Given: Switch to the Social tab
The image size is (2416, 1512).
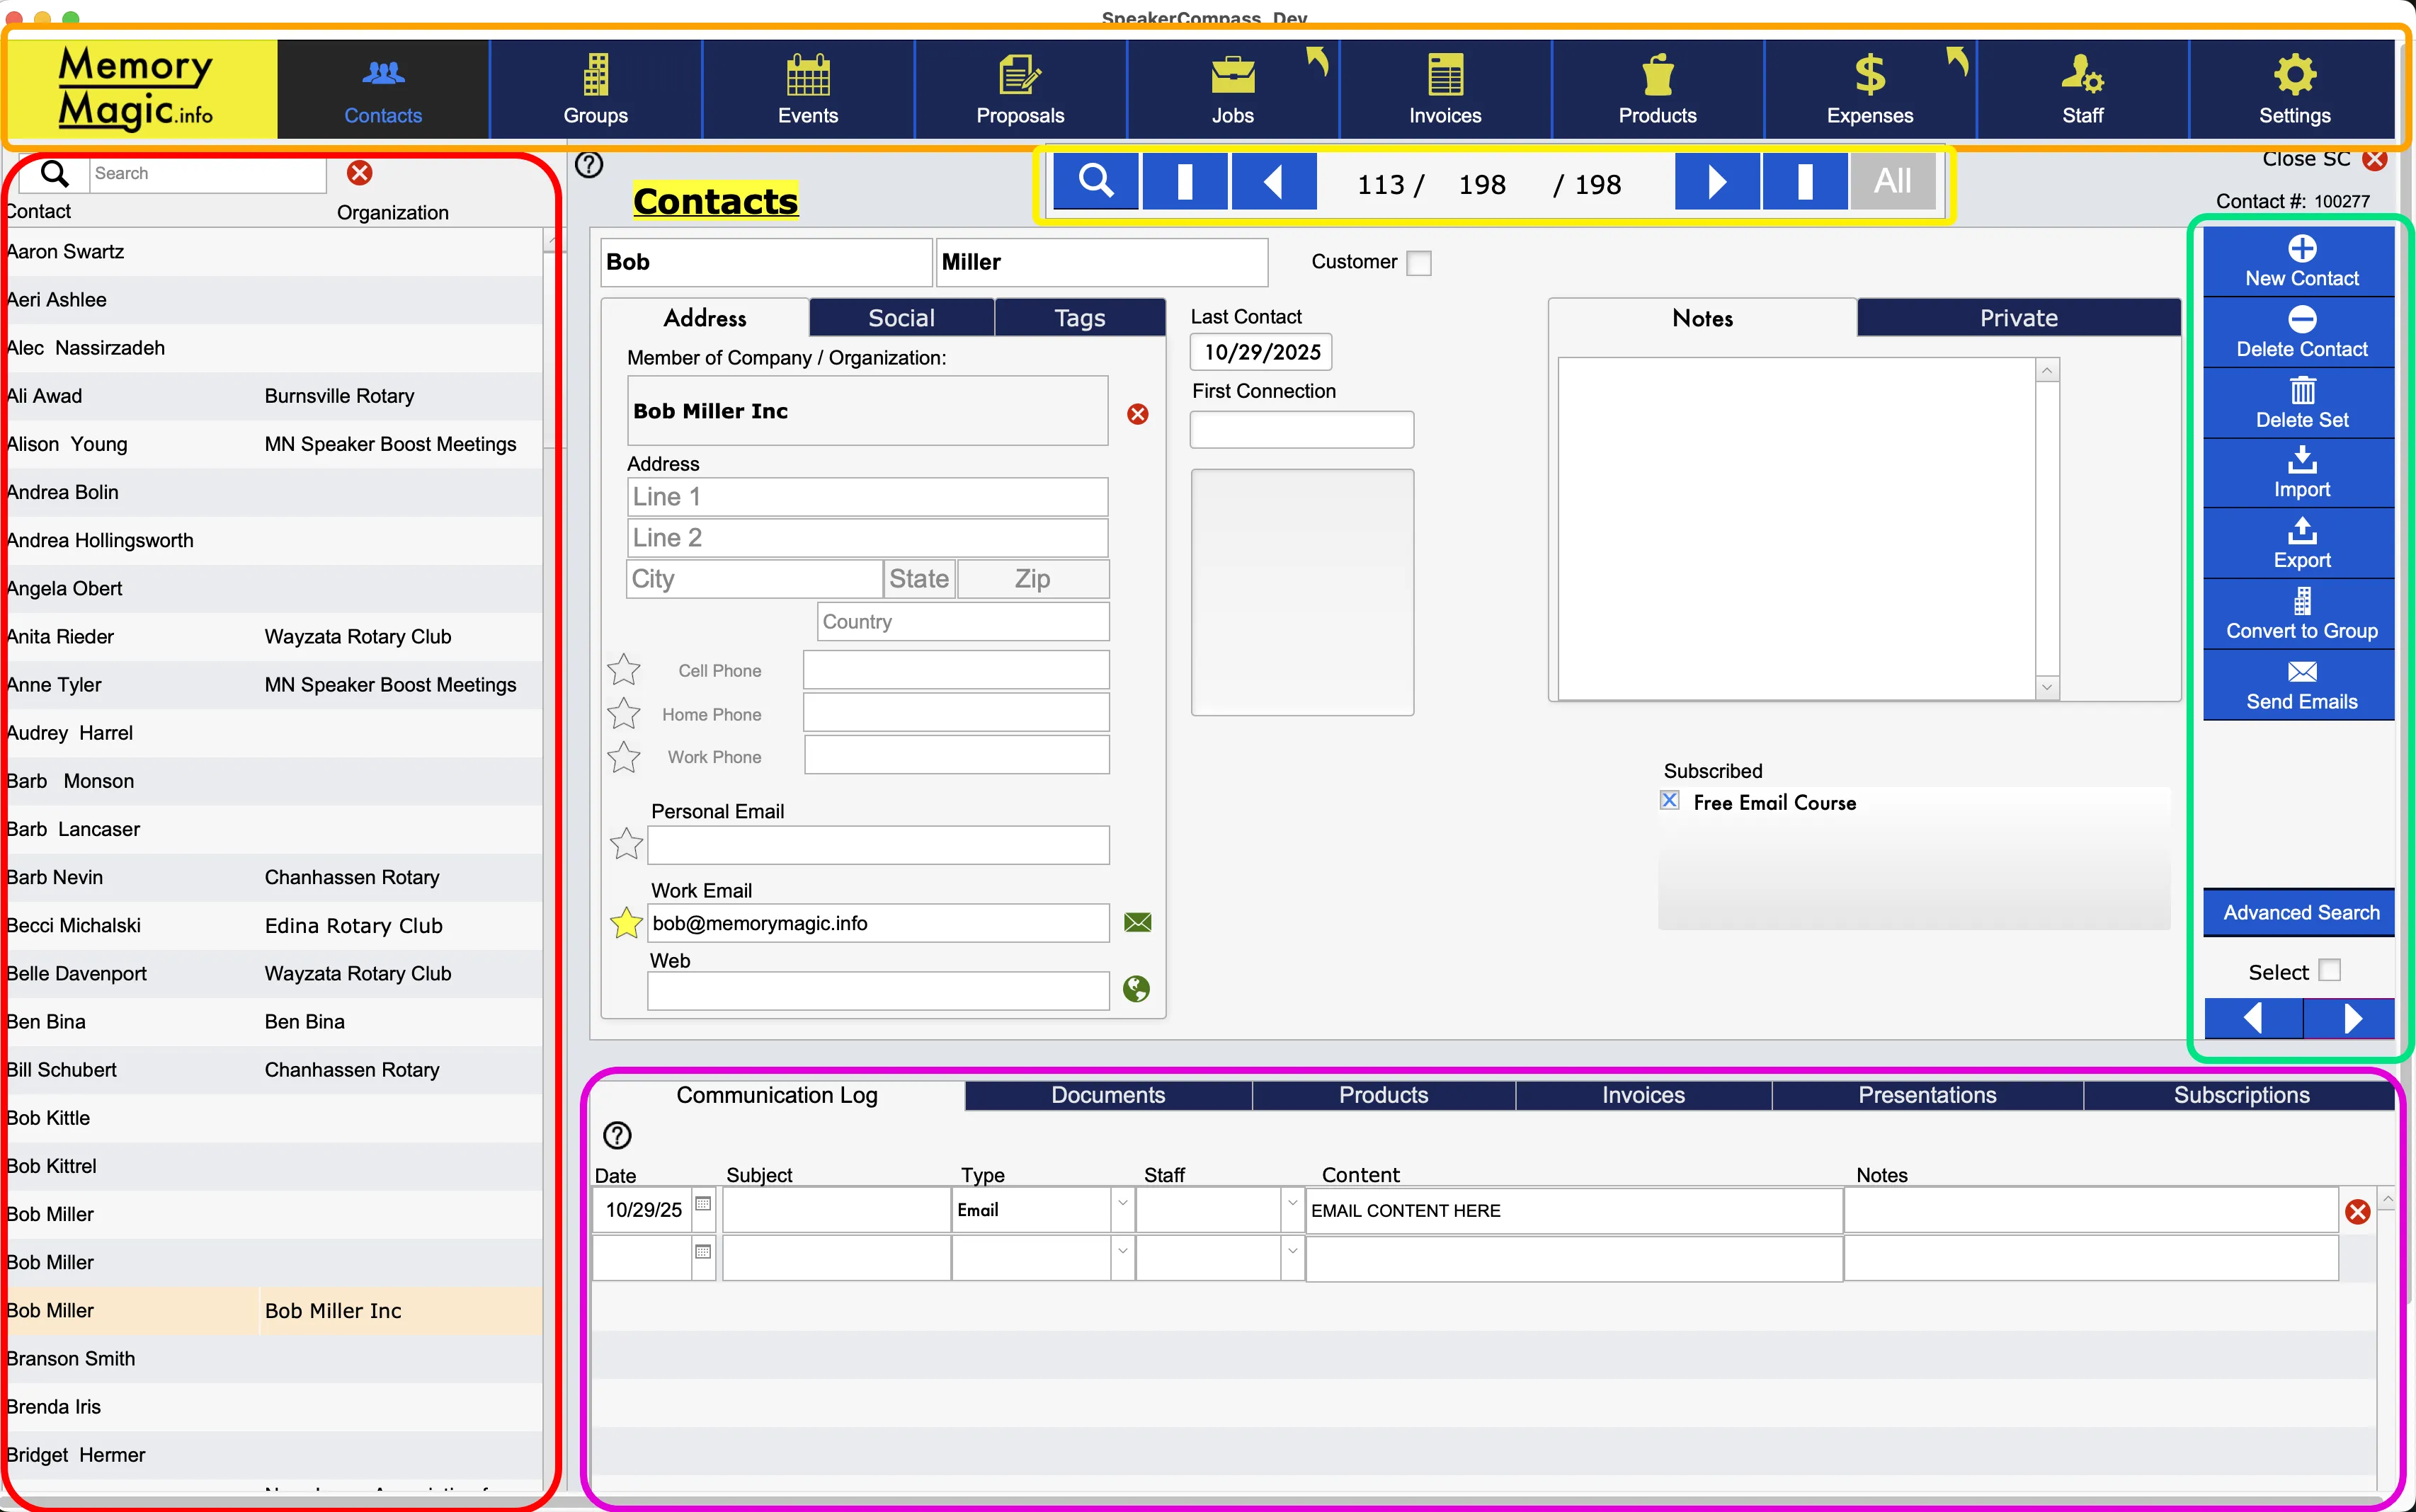Looking at the screenshot, I should click(x=900, y=318).
